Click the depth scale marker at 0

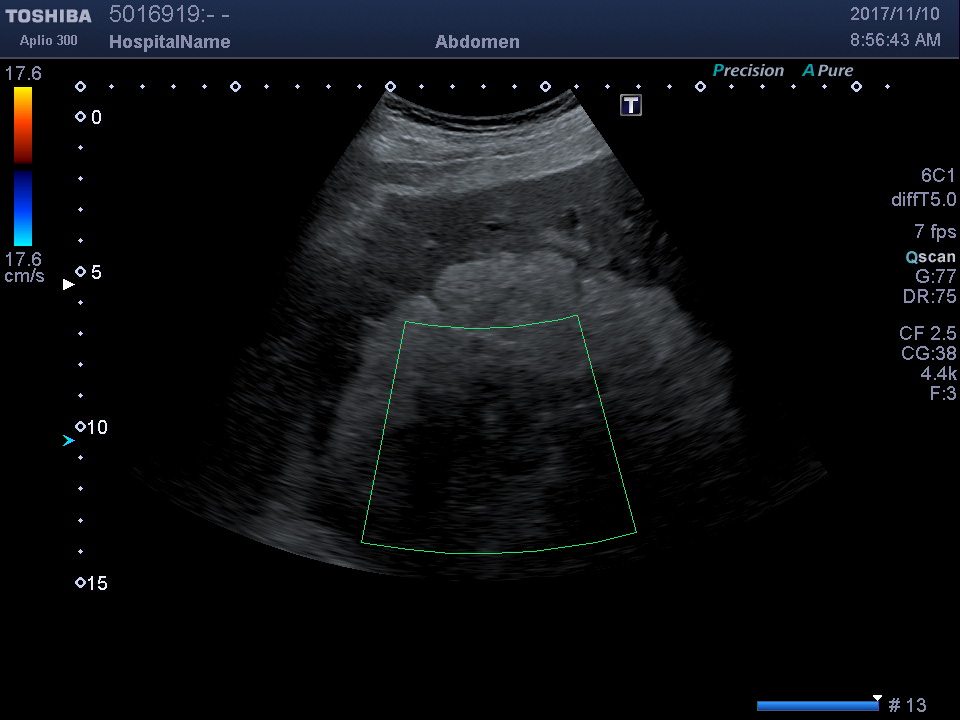coord(81,117)
